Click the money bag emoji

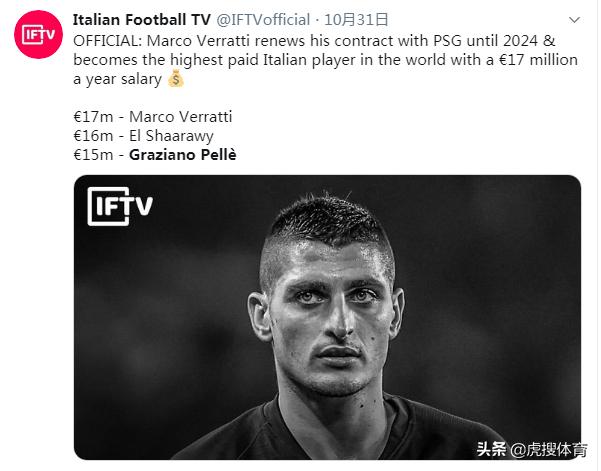(x=176, y=78)
